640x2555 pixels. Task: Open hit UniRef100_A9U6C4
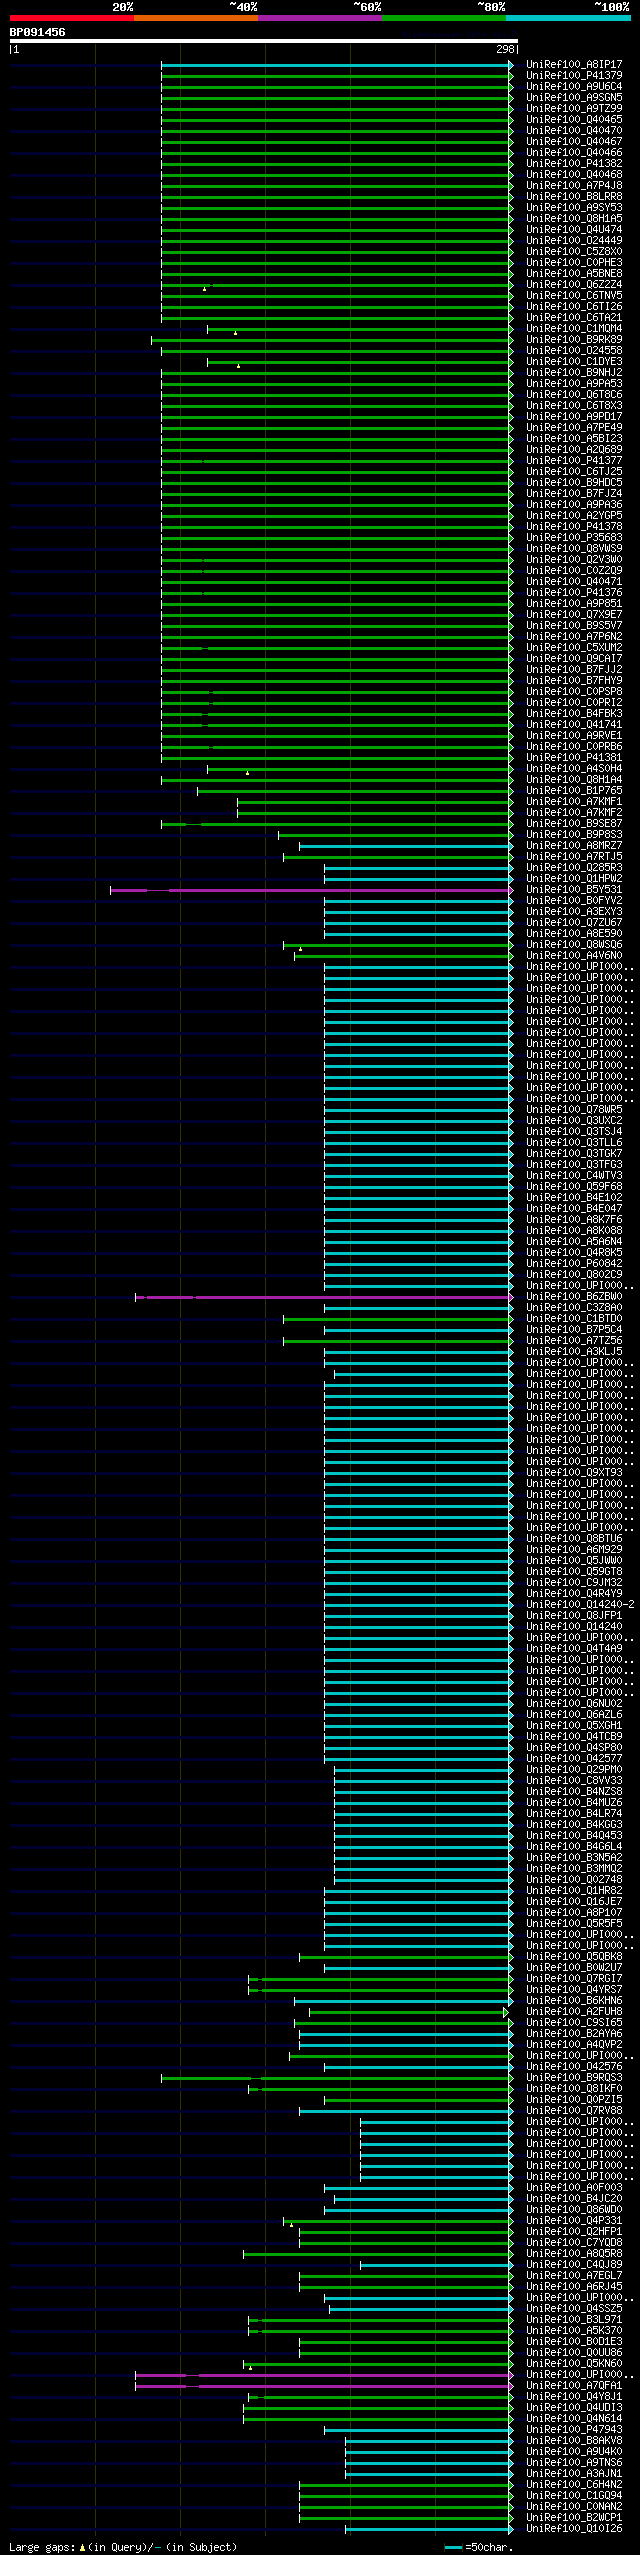574,87
